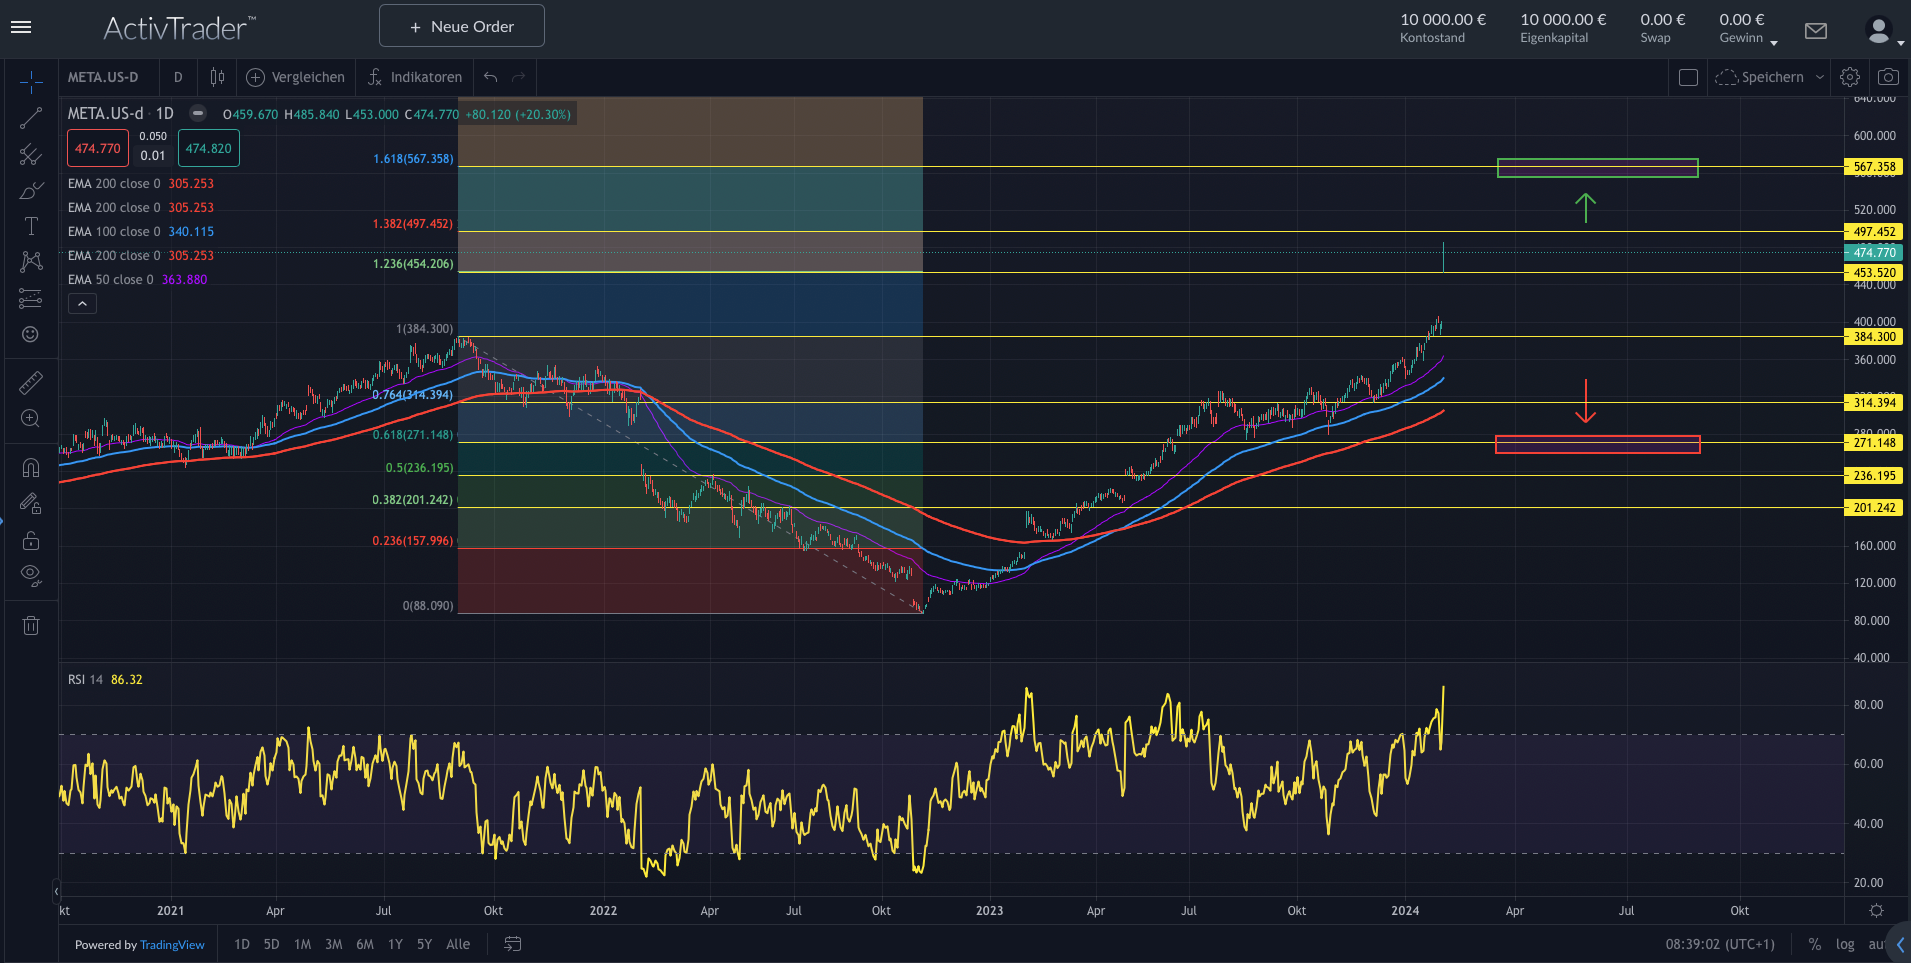Viewport: 1911px width, 963px height.
Task: Open the Speichern dropdown chevron
Action: [x=1820, y=77]
